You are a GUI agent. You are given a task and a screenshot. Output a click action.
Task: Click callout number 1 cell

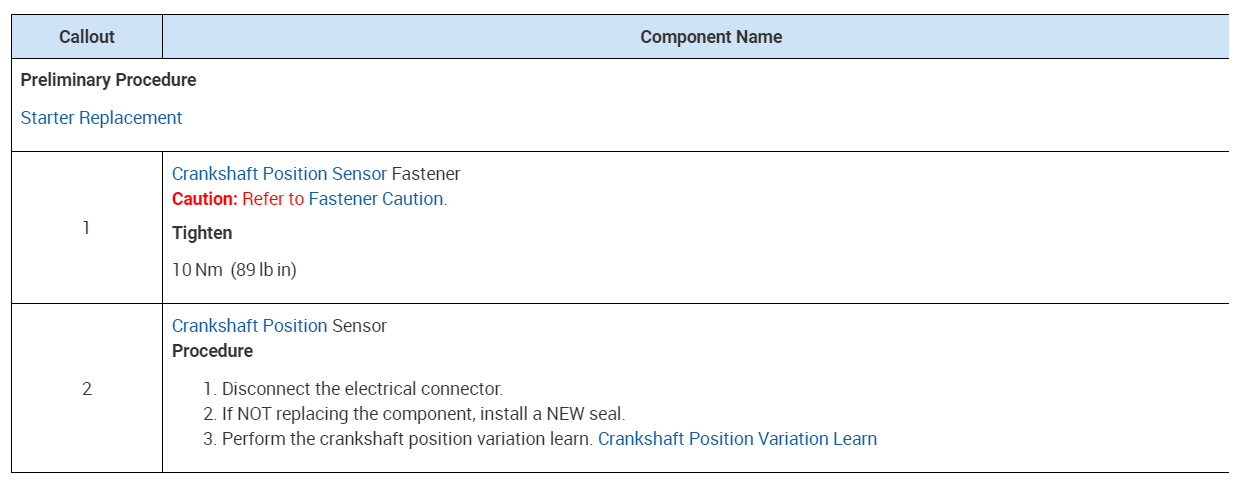[86, 228]
